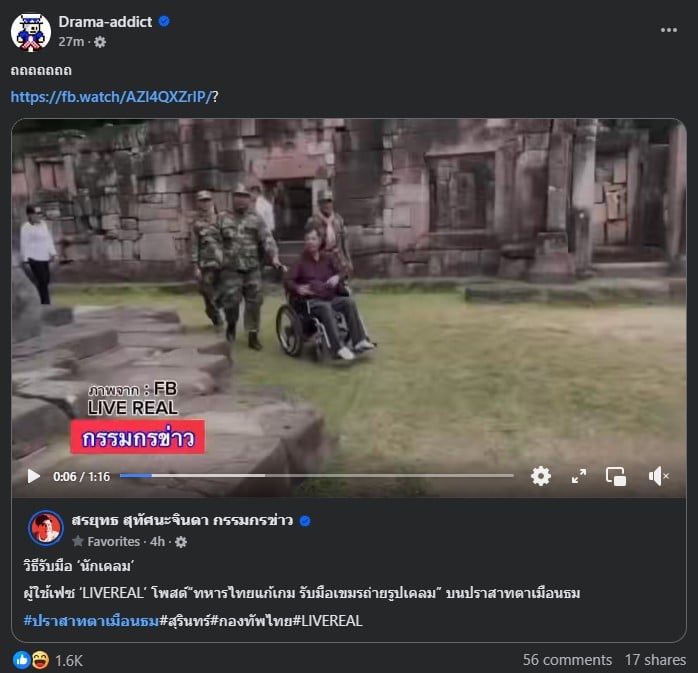Click post text ถถถถถถถ
The height and width of the screenshot is (673, 698).
point(41,71)
